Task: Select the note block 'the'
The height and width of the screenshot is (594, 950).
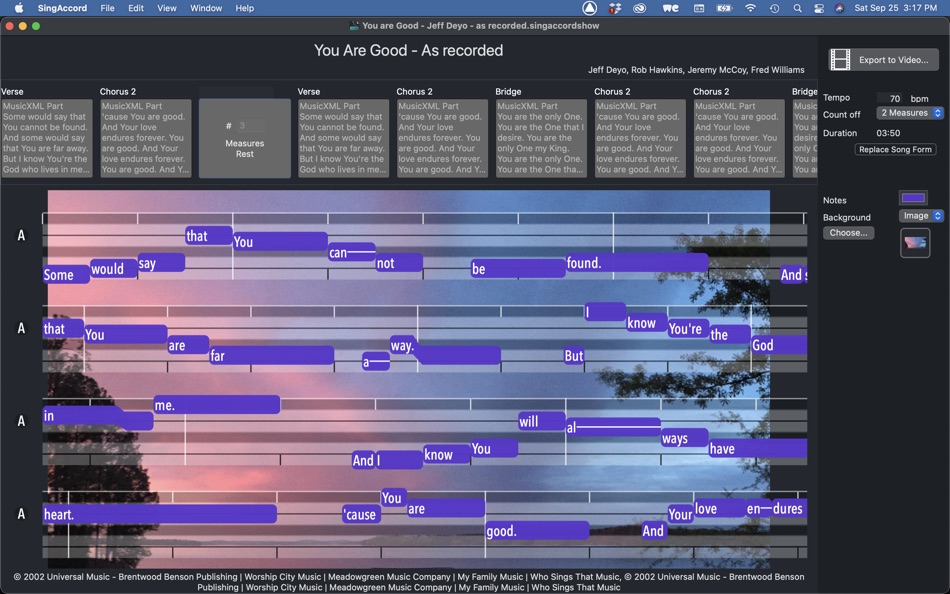Action: coord(729,335)
